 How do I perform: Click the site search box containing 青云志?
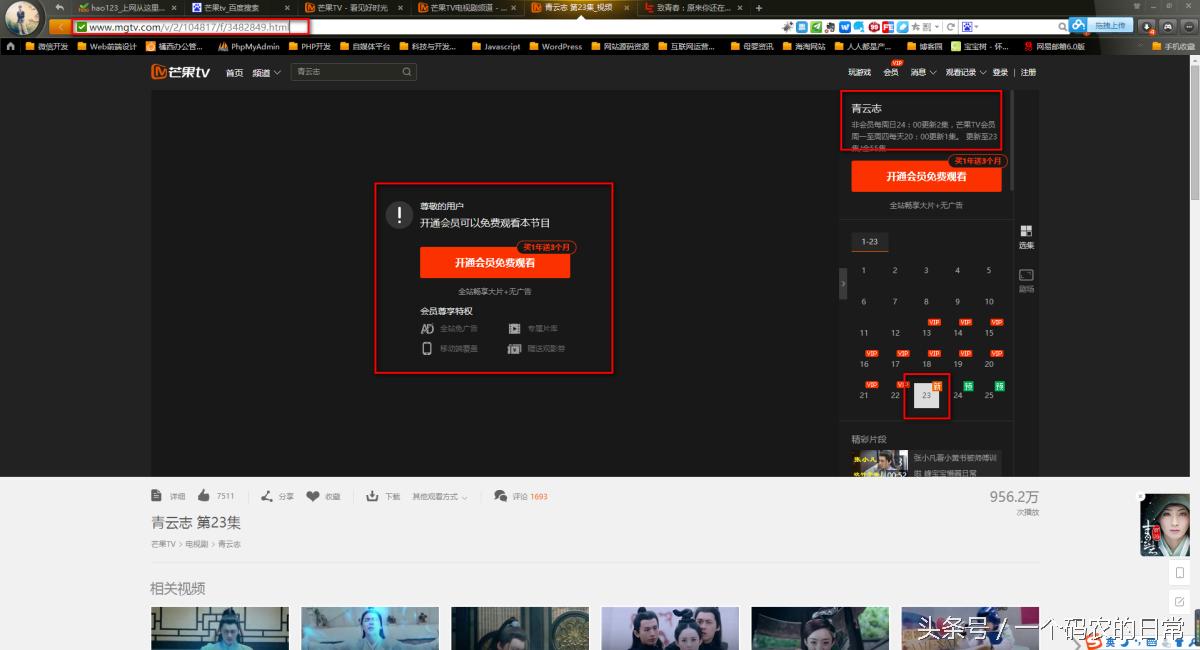pyautogui.click(x=345, y=72)
